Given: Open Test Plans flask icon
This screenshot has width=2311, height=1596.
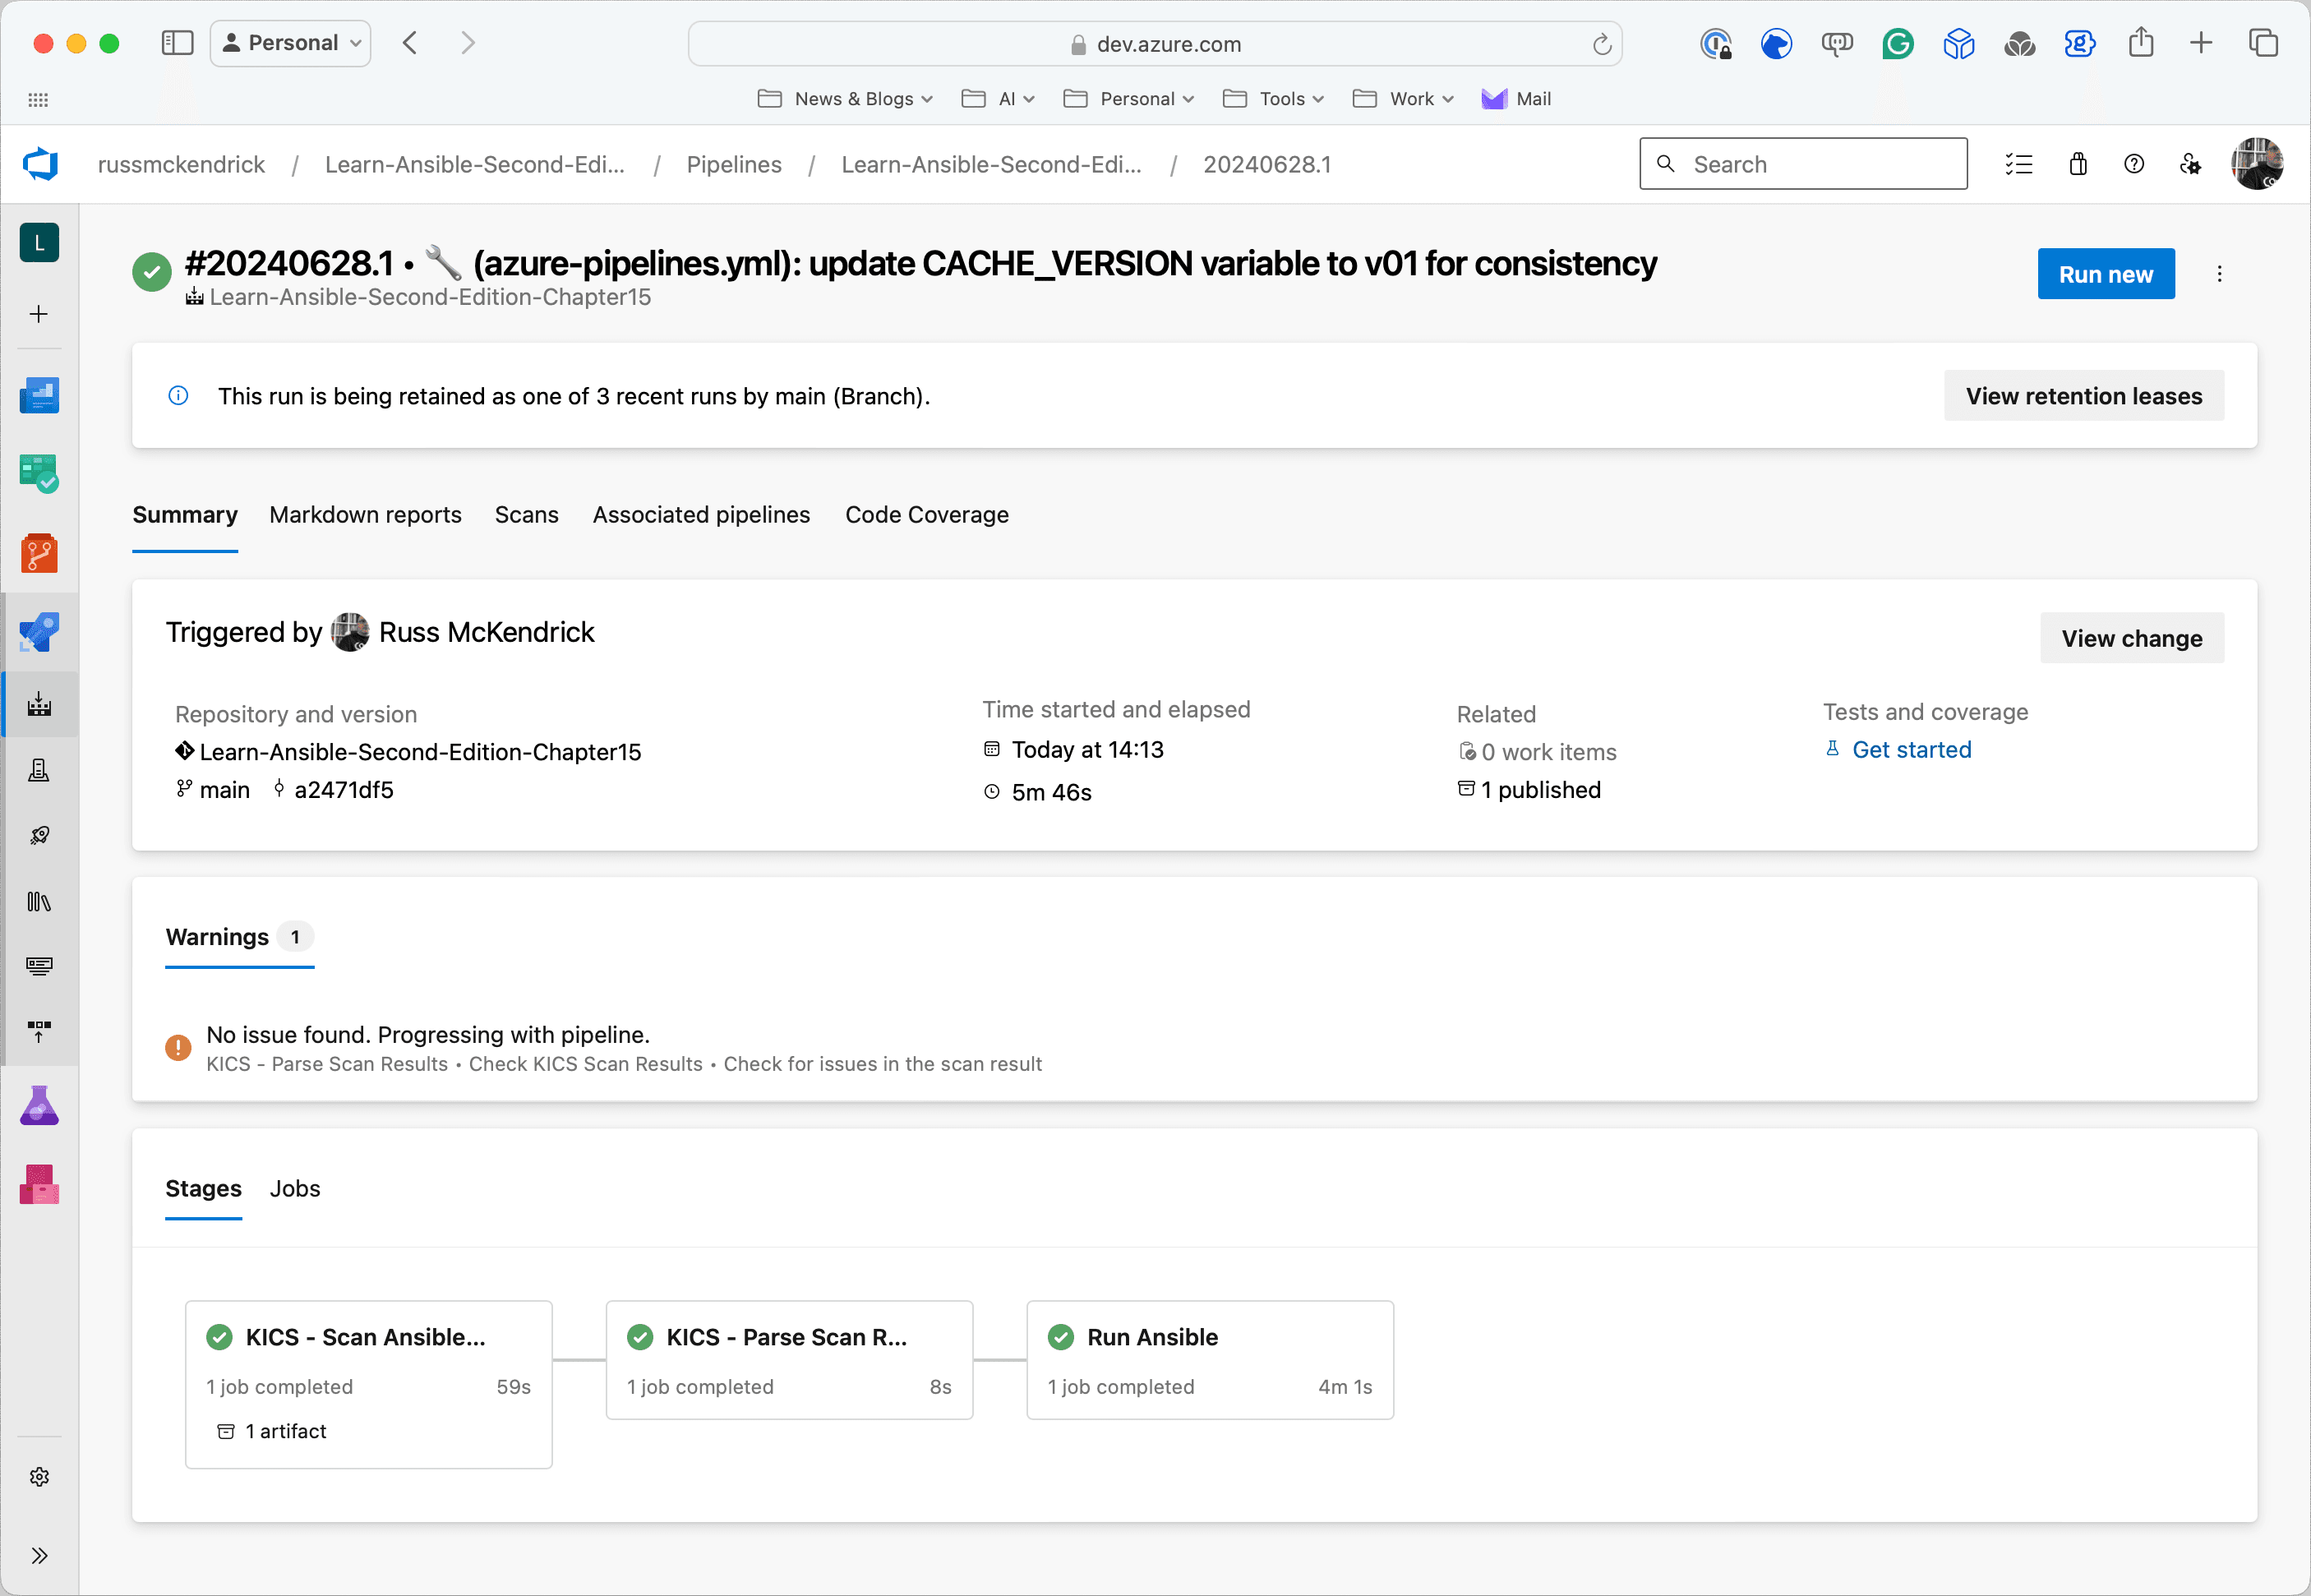Looking at the screenshot, I should (39, 1106).
